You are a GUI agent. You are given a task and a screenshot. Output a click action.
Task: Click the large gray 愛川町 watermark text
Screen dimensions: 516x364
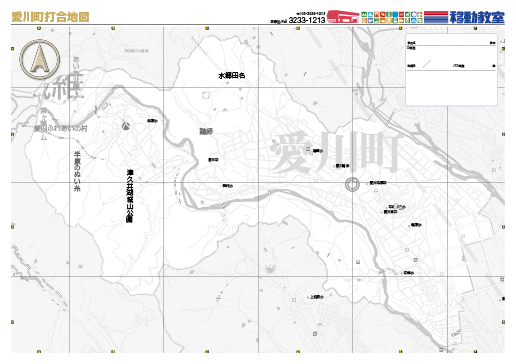335,152
